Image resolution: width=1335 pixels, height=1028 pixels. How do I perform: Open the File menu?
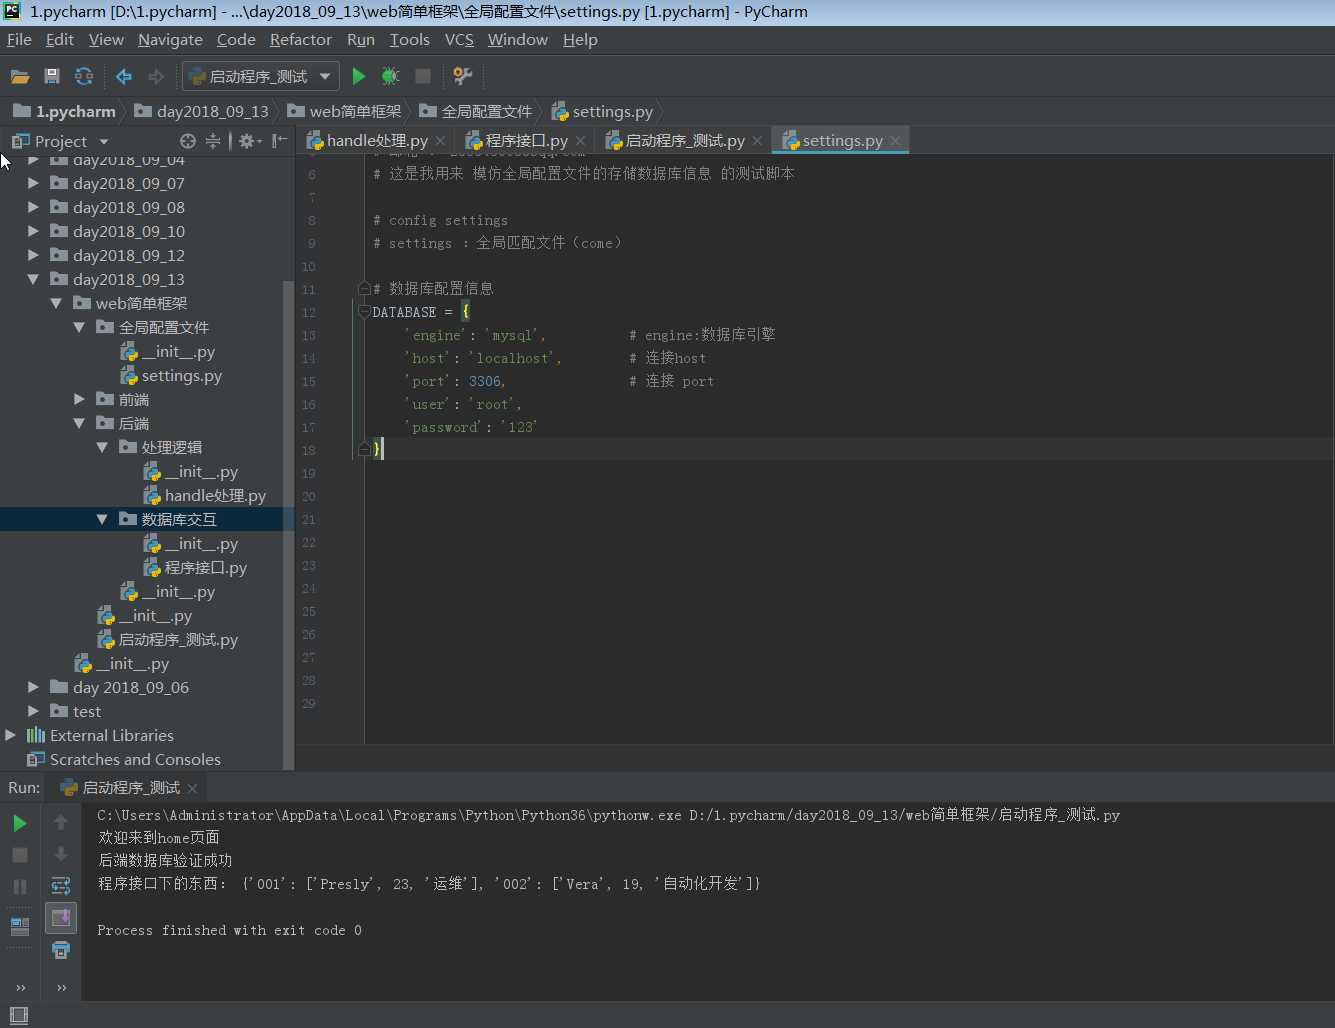coord(19,39)
